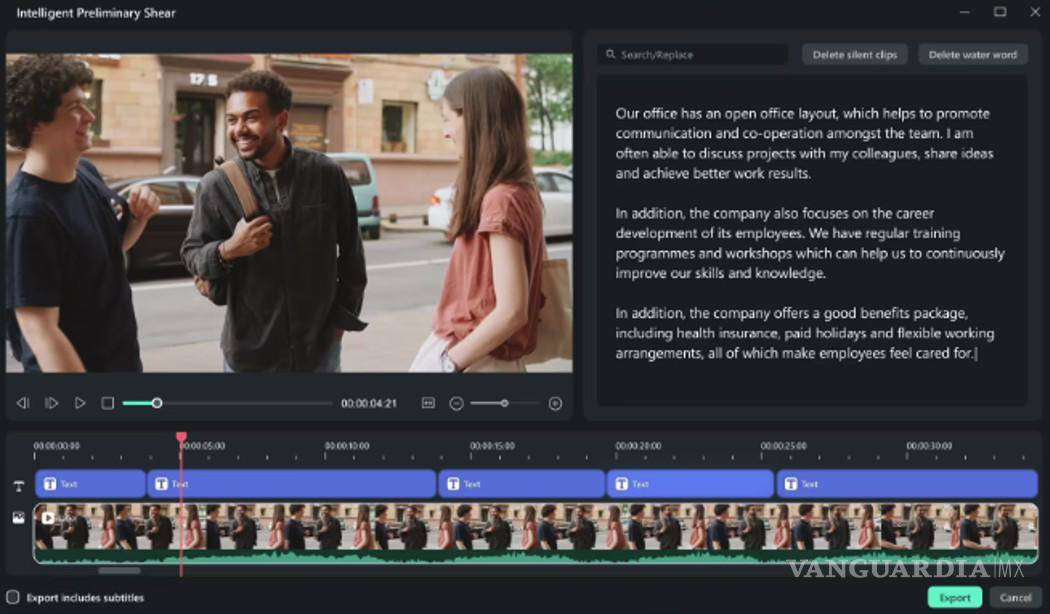The width and height of the screenshot is (1050, 614).
Task: Cancel the Intelligent Preliminary Shear dialog
Action: [1016, 597]
